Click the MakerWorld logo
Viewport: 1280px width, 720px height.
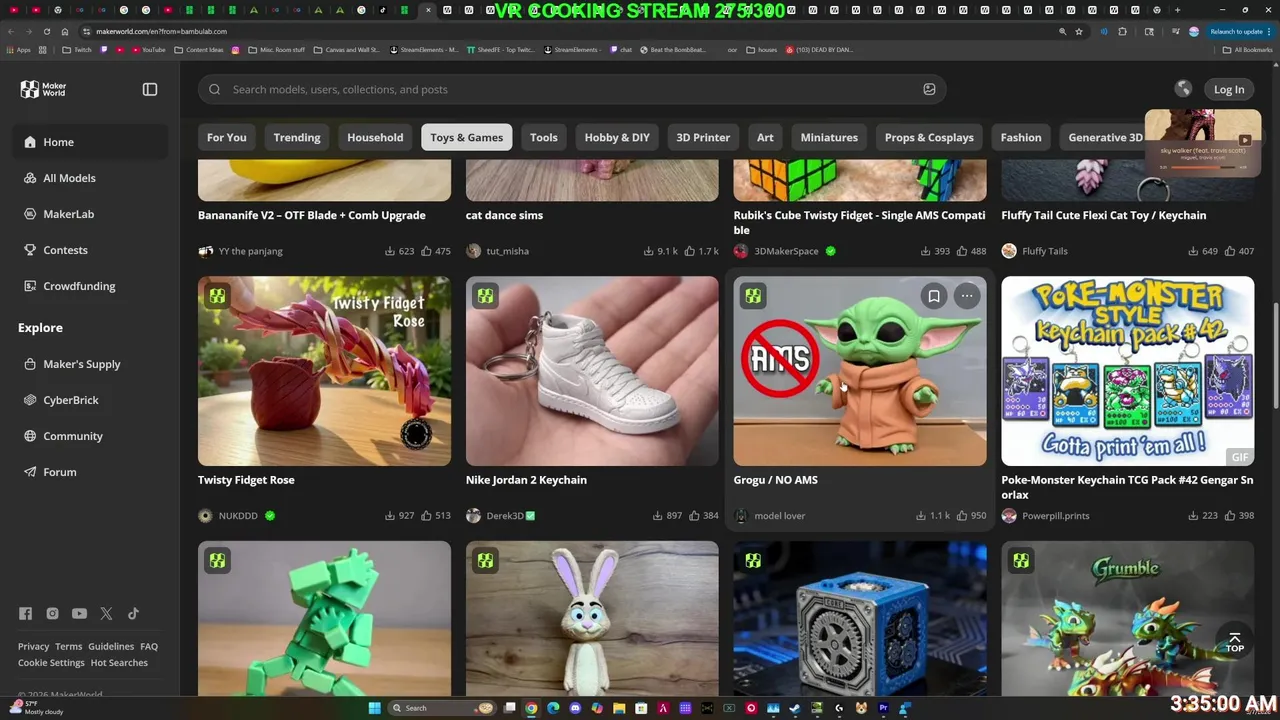(x=43, y=89)
